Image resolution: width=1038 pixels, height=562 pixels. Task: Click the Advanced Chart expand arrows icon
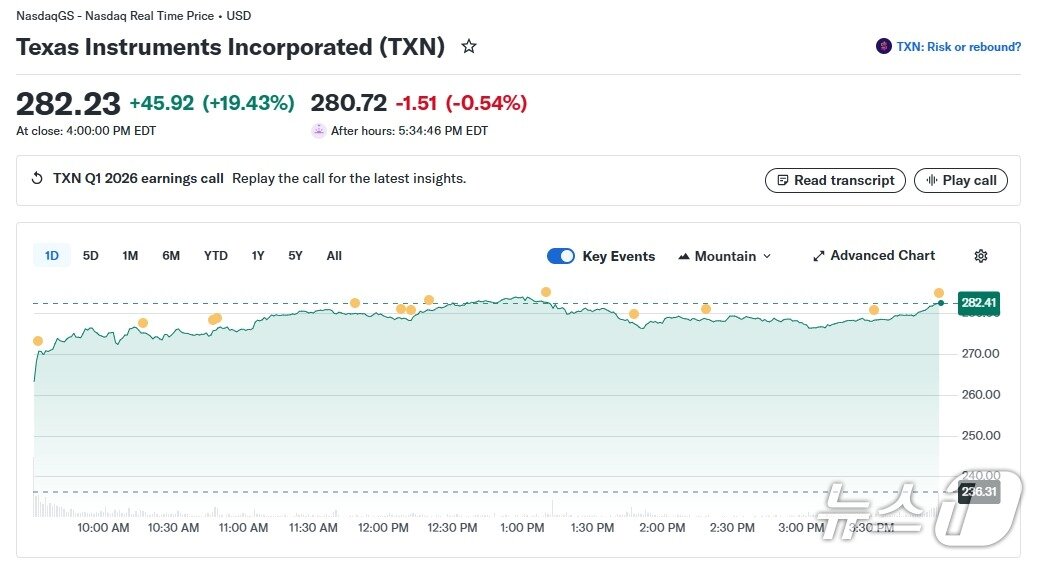(x=819, y=256)
